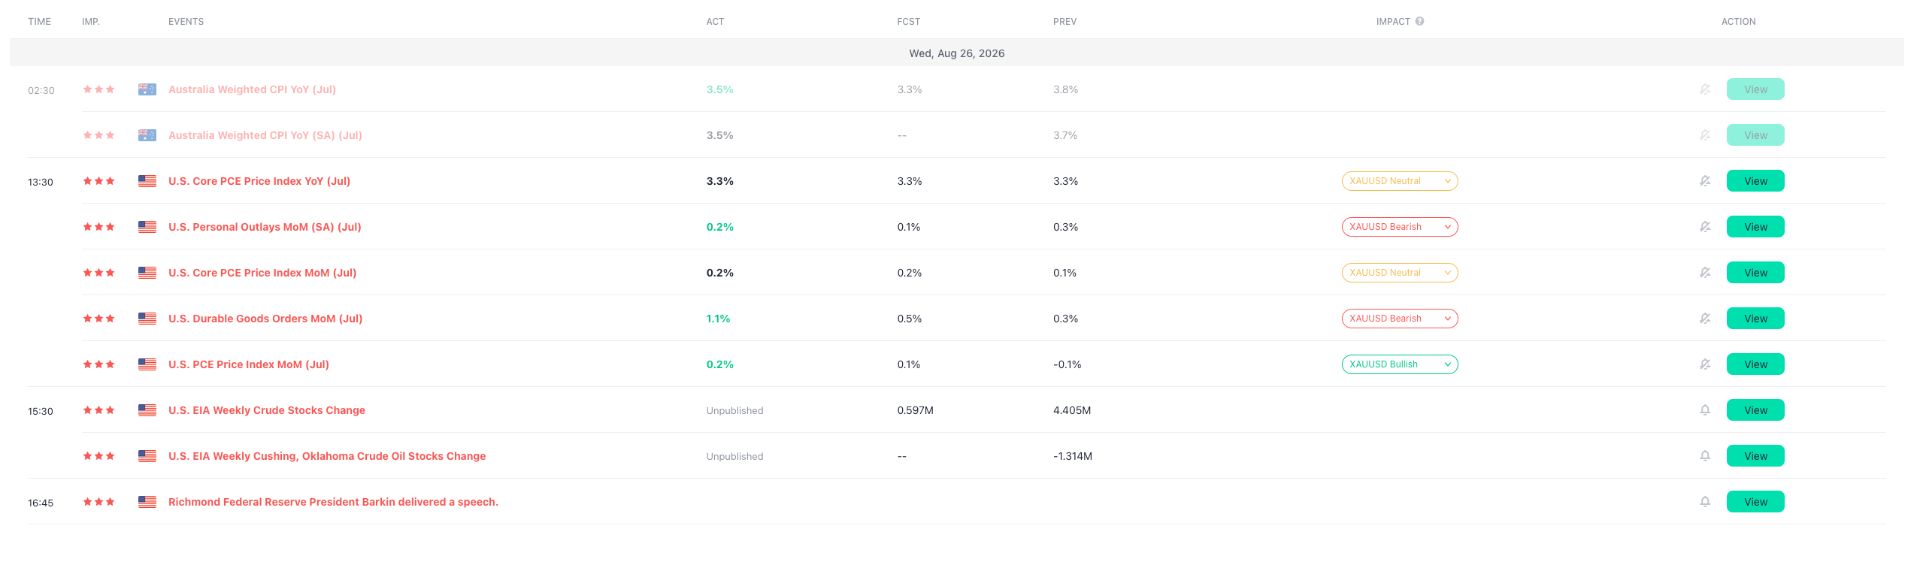Toggle alert bell for EIA Weekly Crude Stocks
1920x562 pixels.
coord(1705,410)
